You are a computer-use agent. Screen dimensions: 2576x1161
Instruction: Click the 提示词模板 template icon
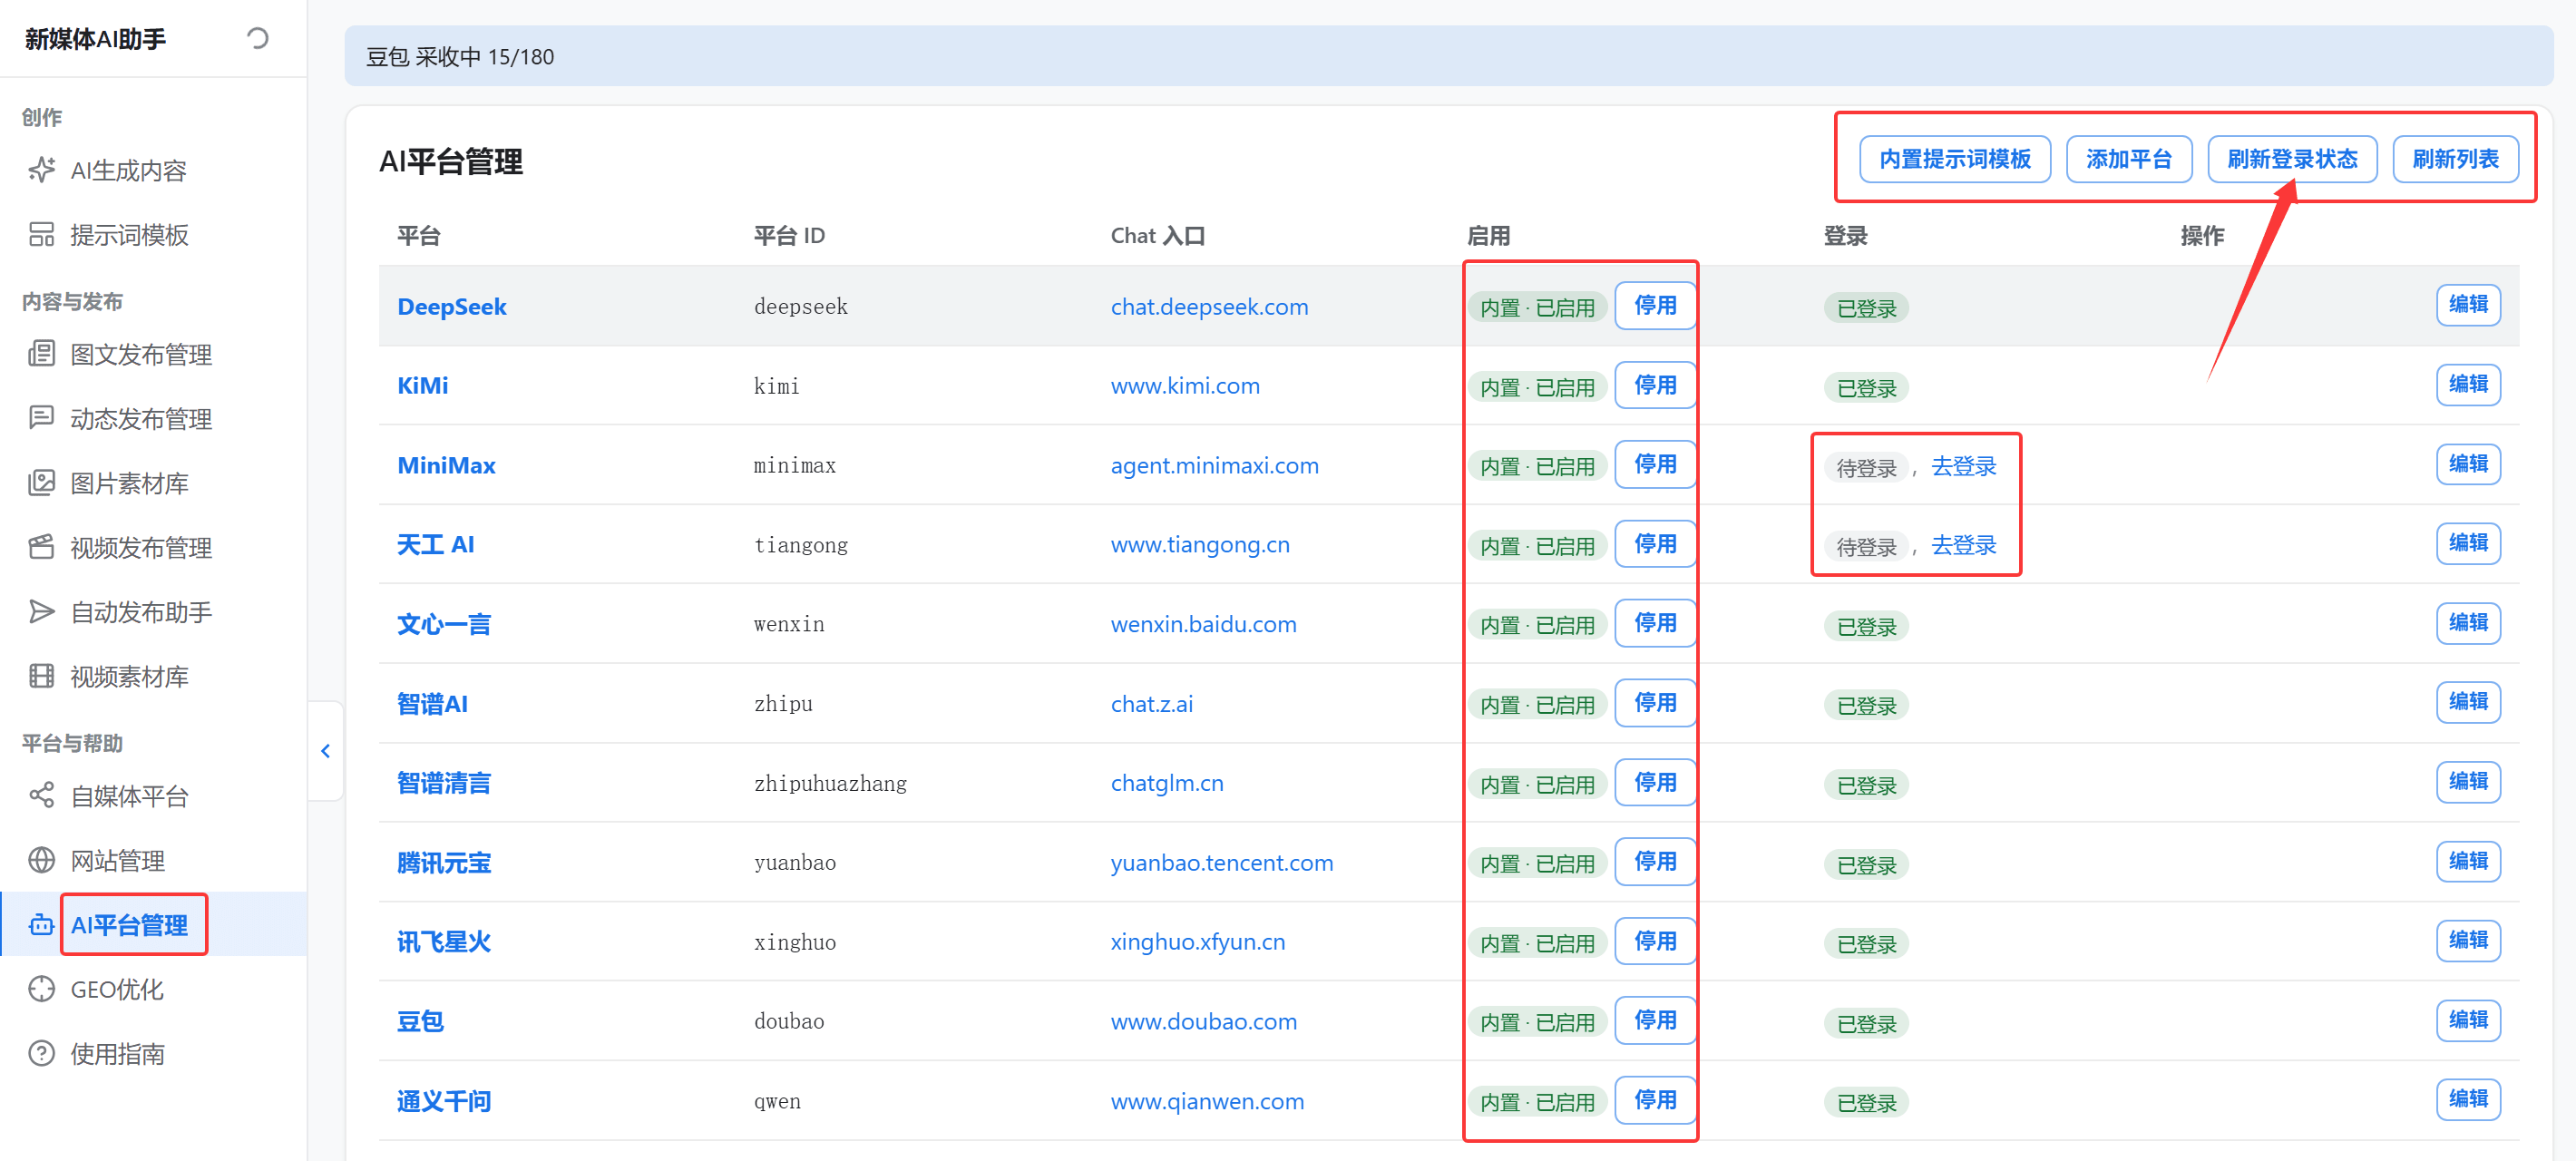point(41,235)
